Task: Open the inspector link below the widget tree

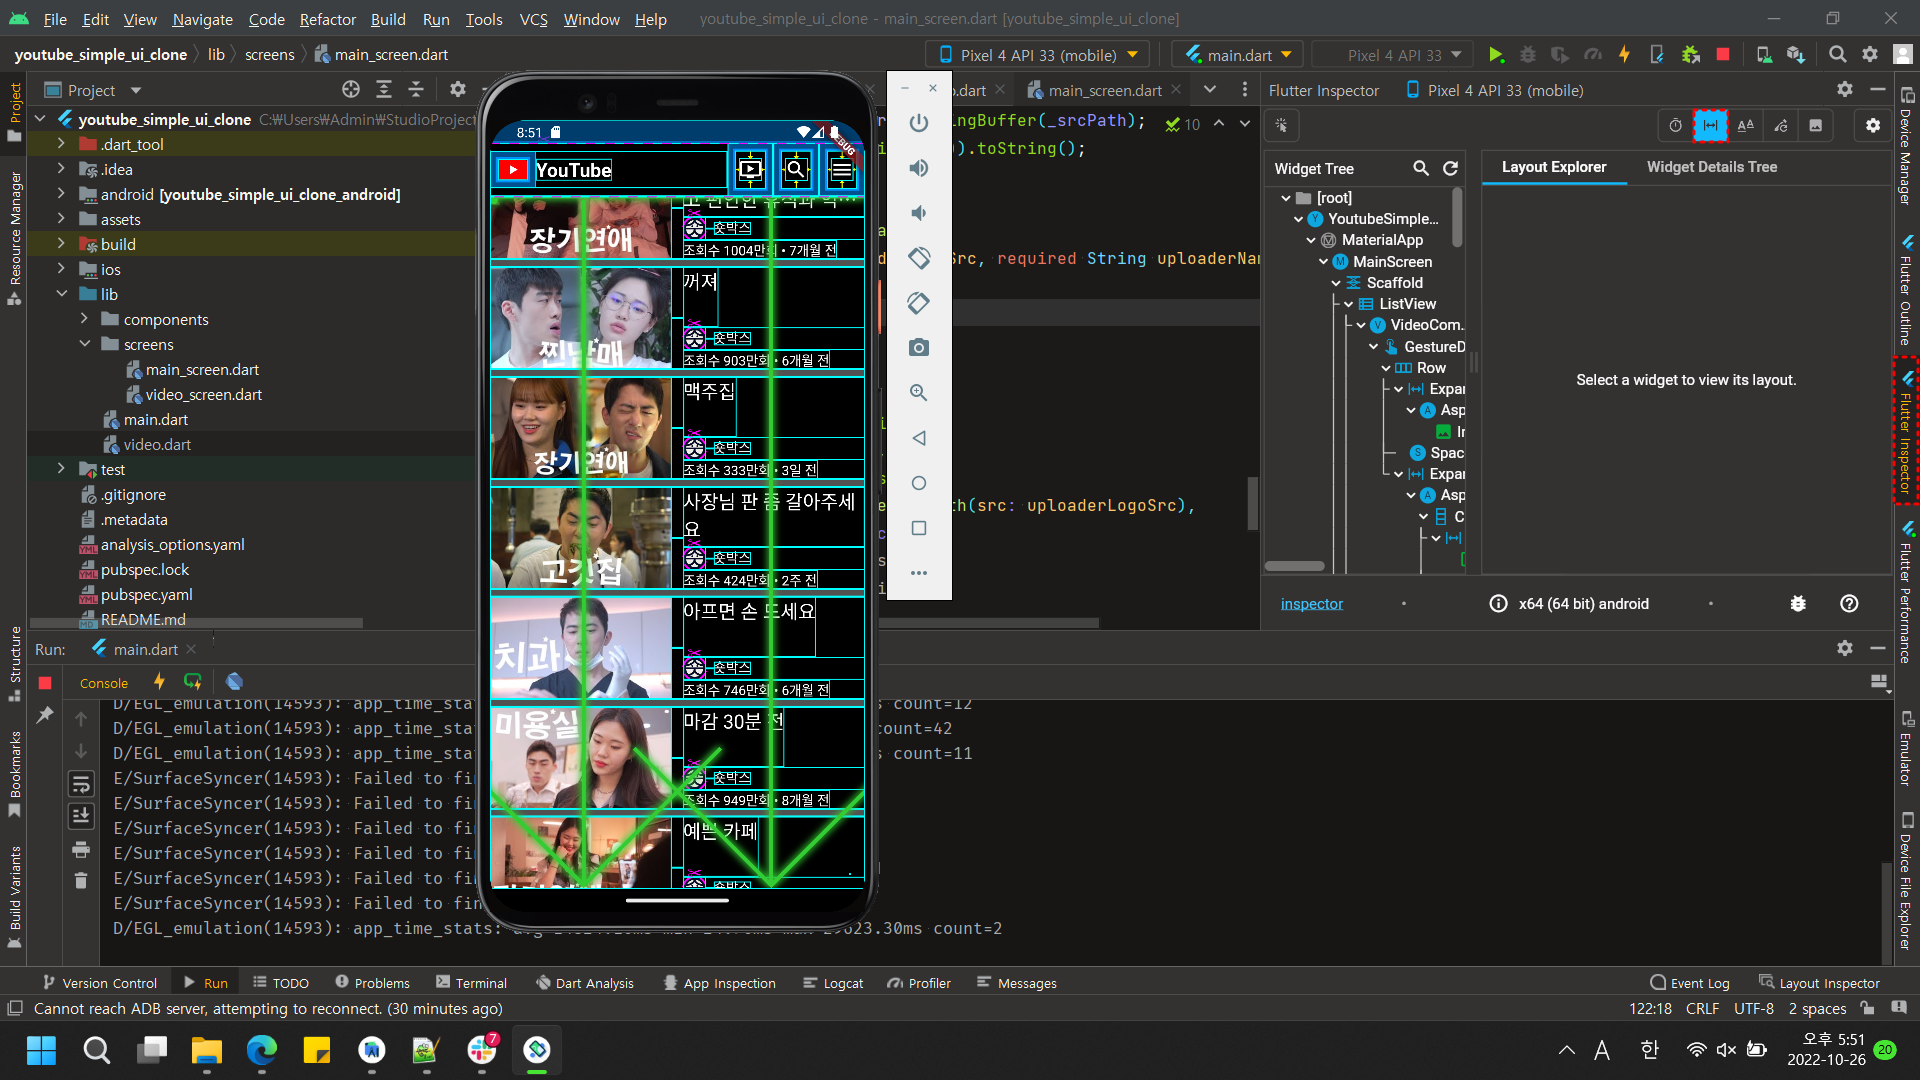Action: point(1311,603)
